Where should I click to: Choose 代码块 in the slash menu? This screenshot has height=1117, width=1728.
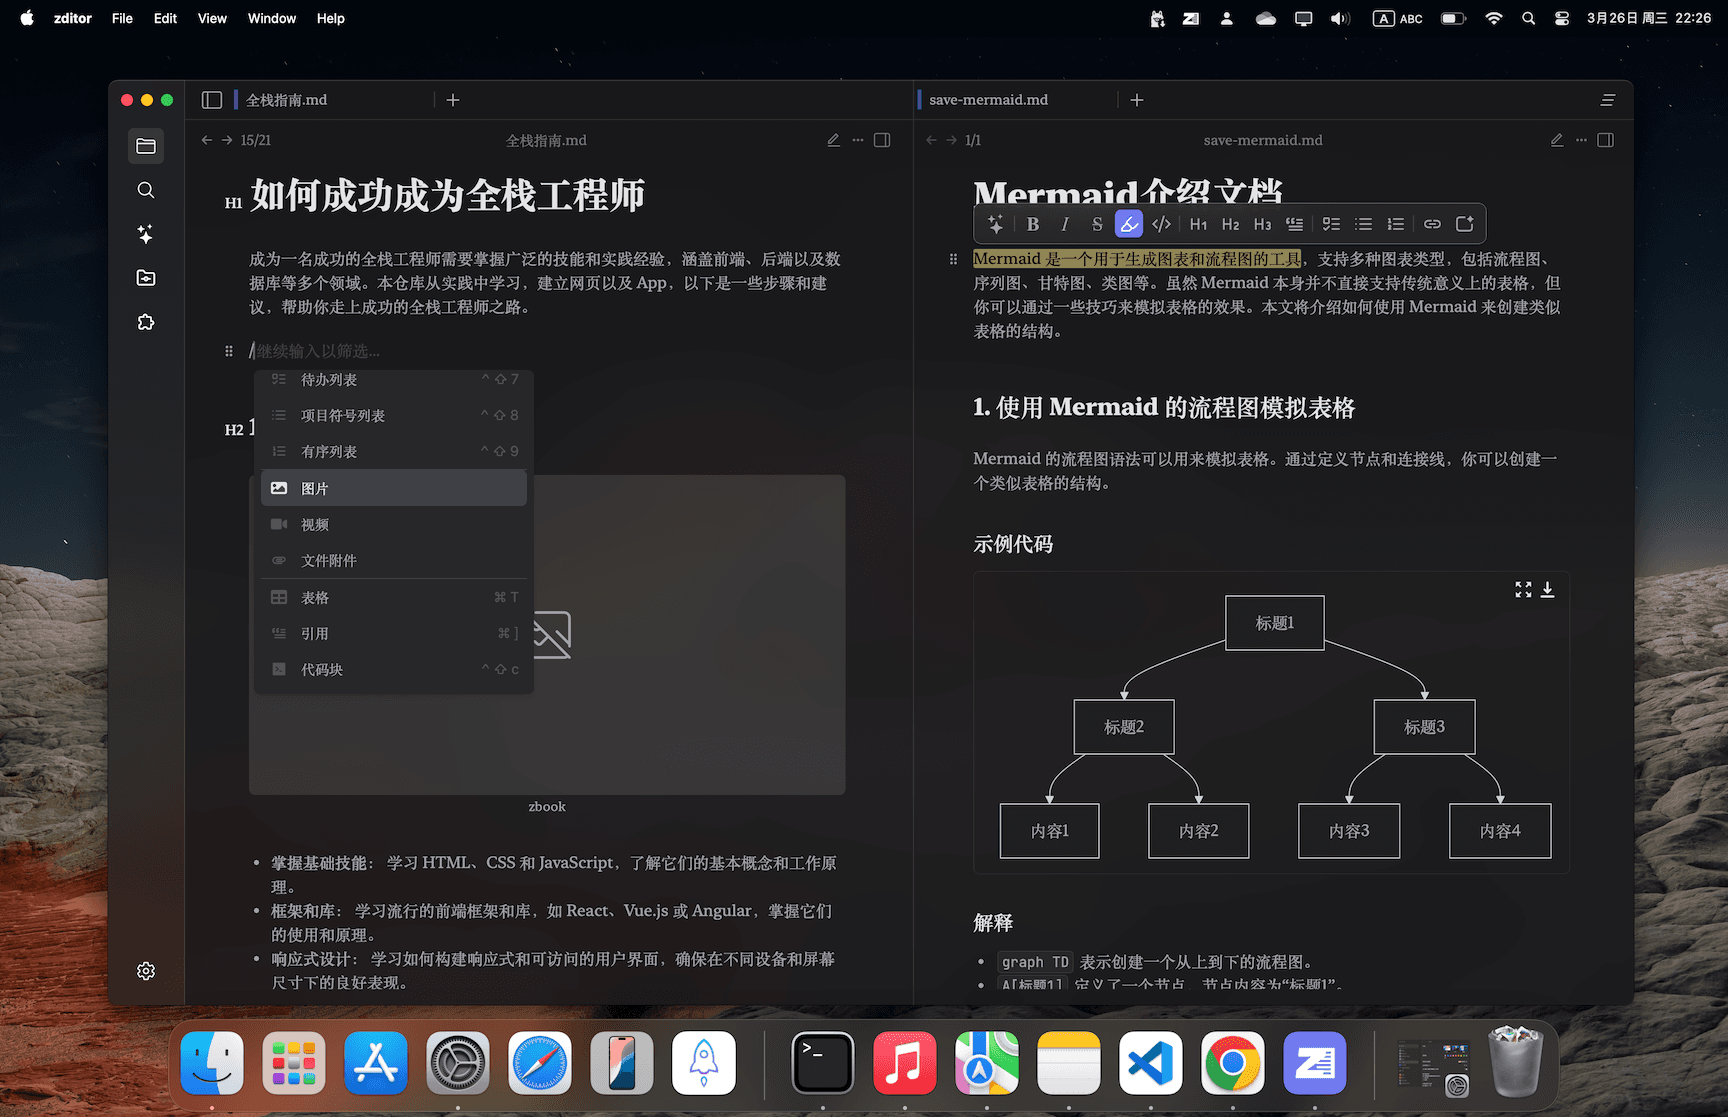[x=394, y=669]
